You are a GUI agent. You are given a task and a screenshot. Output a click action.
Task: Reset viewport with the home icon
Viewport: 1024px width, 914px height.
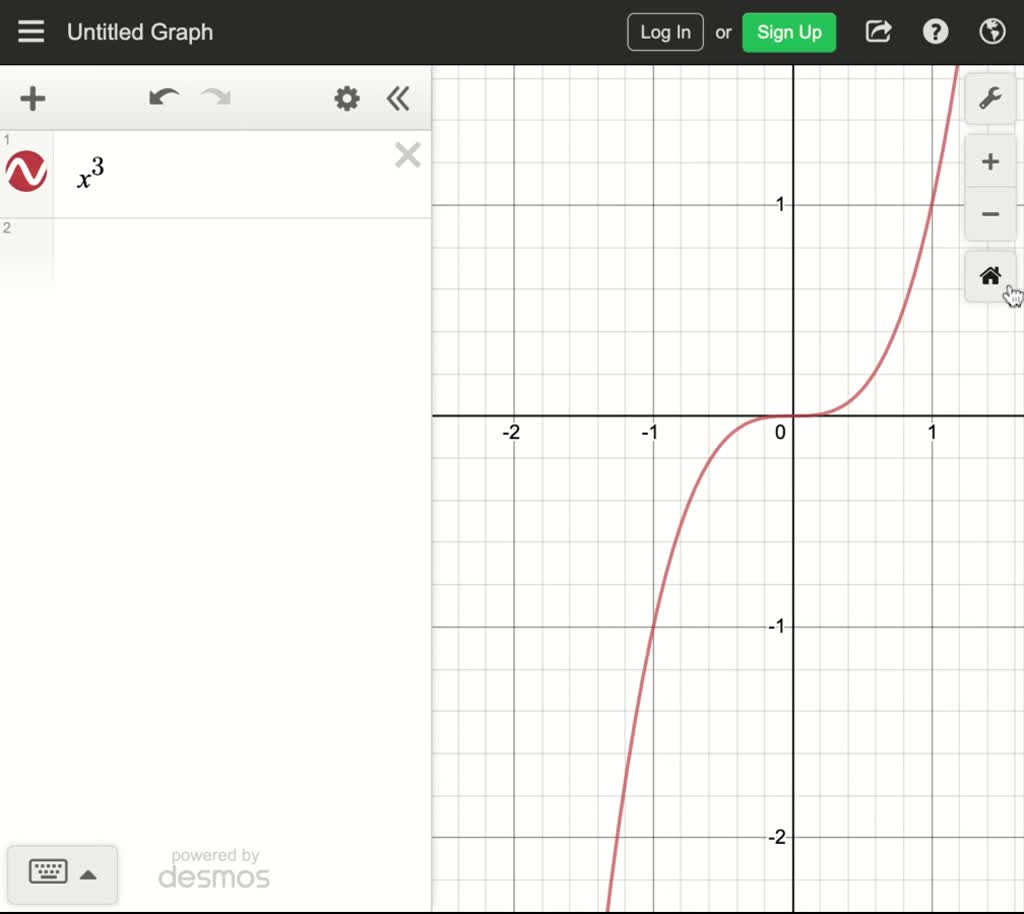[x=989, y=274]
